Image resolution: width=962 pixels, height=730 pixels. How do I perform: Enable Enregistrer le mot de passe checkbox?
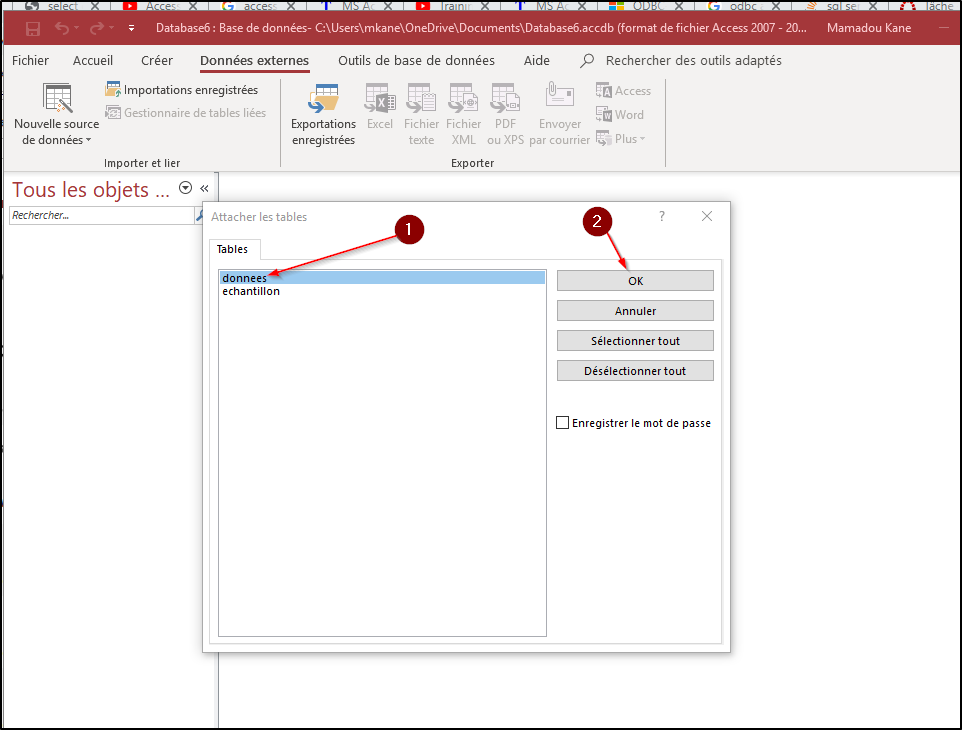point(563,423)
